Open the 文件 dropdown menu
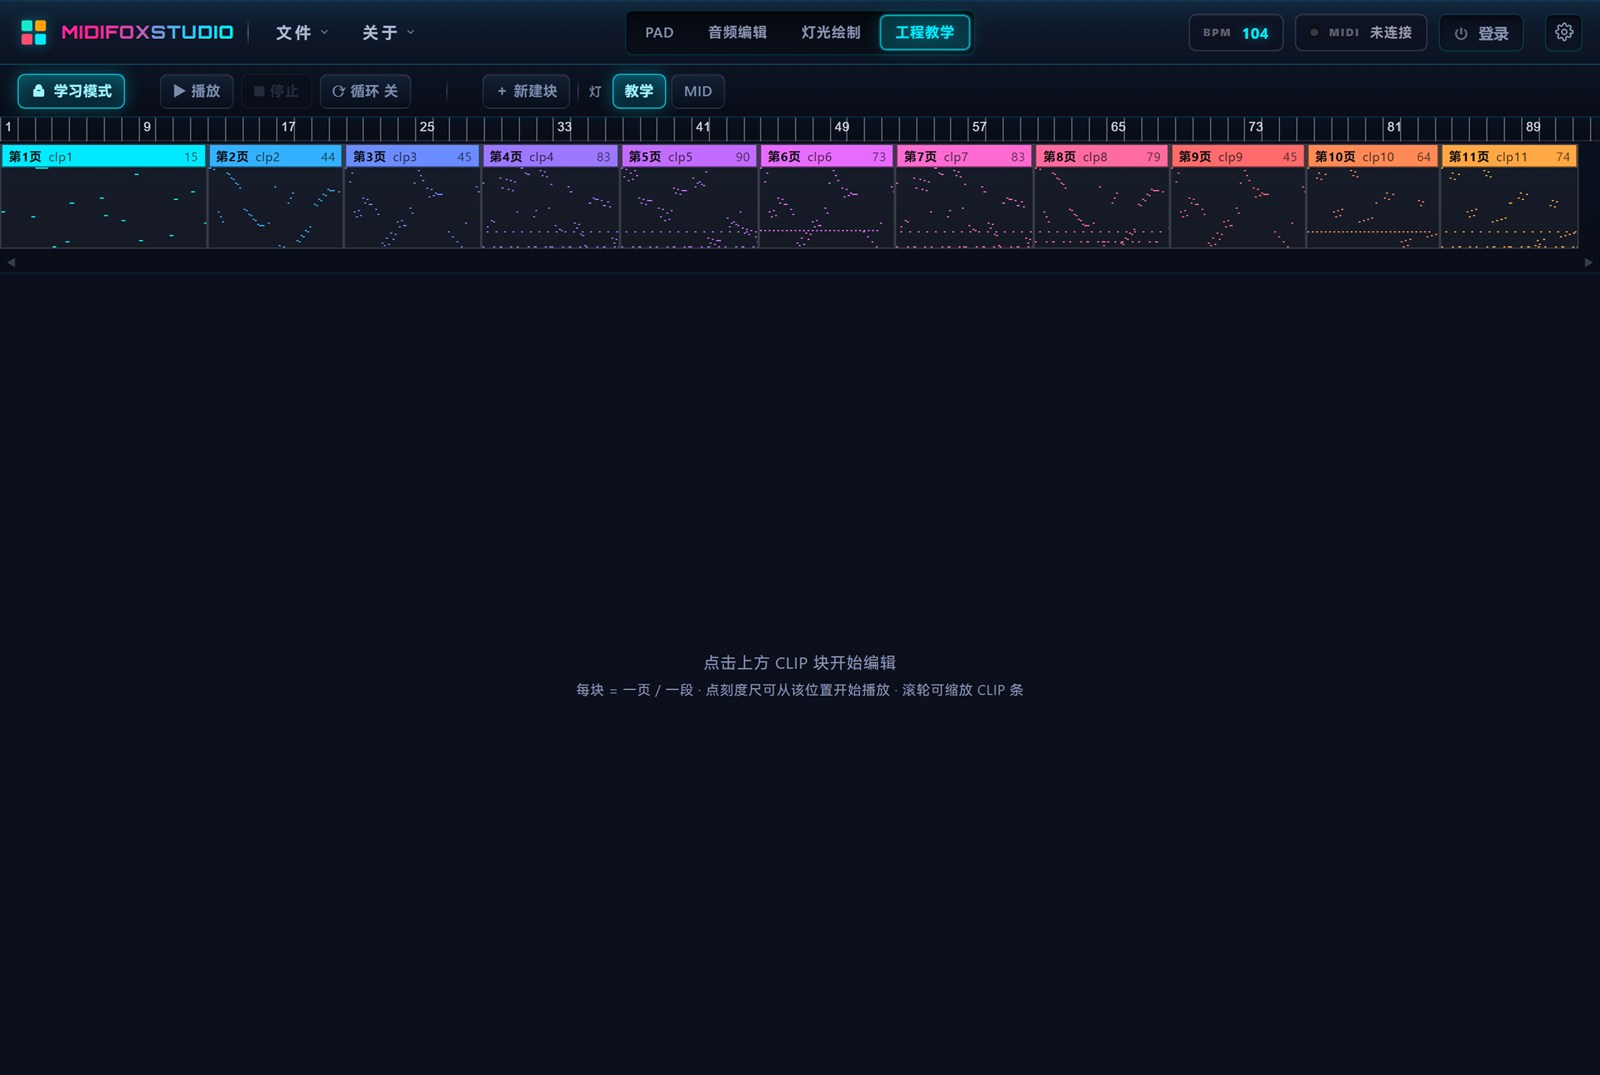The width and height of the screenshot is (1600, 1075). [302, 33]
